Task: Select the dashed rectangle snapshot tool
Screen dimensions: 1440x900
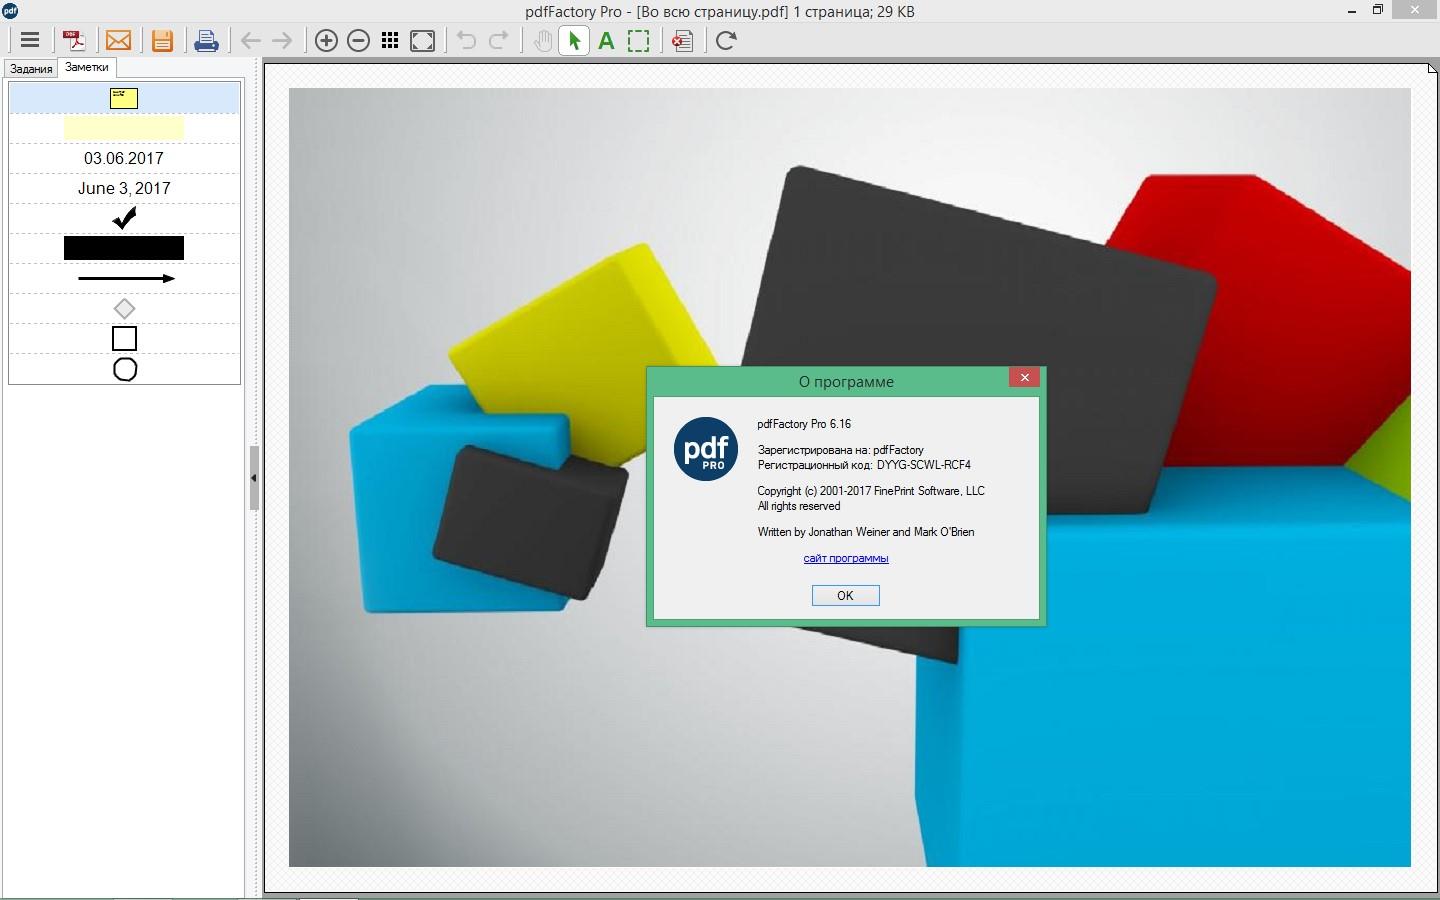Action: [638, 41]
